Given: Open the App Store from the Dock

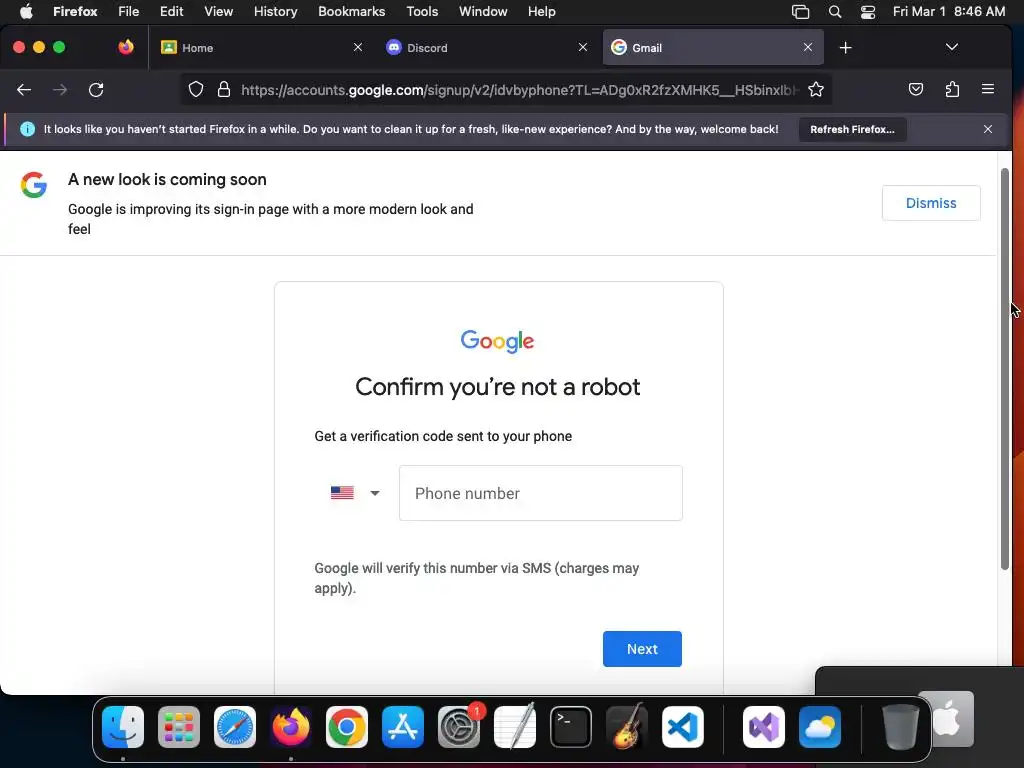Looking at the screenshot, I should (403, 727).
